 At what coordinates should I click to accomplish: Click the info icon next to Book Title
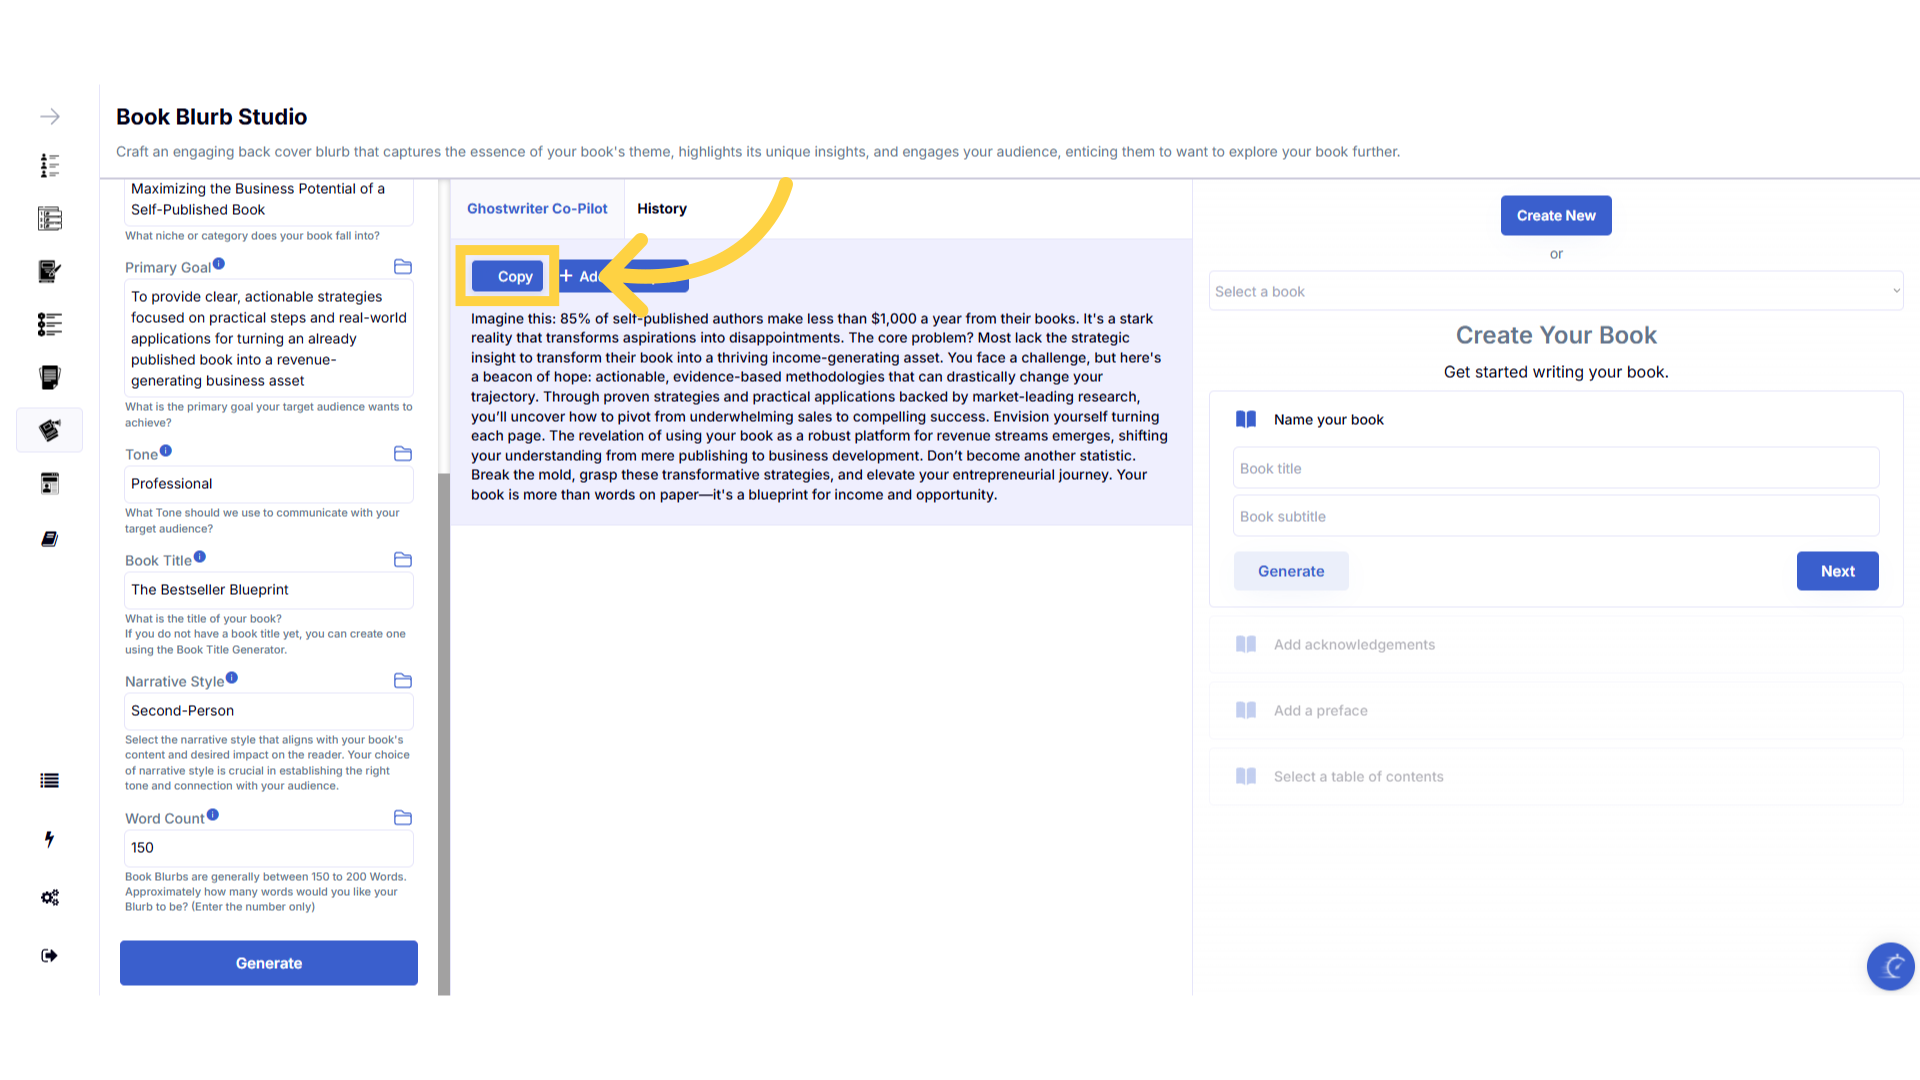(x=200, y=557)
